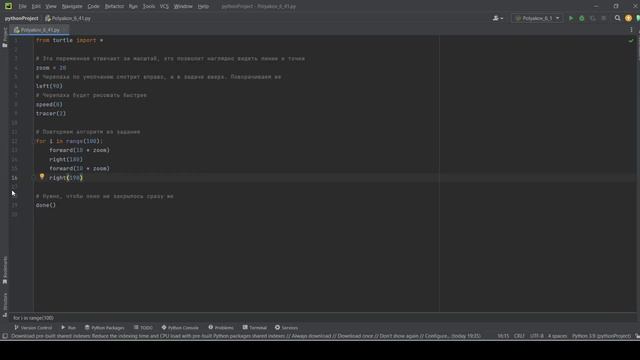
Task: Toggle tool window bars icon in status bar corner
Action: pyautogui.click(x=4, y=336)
